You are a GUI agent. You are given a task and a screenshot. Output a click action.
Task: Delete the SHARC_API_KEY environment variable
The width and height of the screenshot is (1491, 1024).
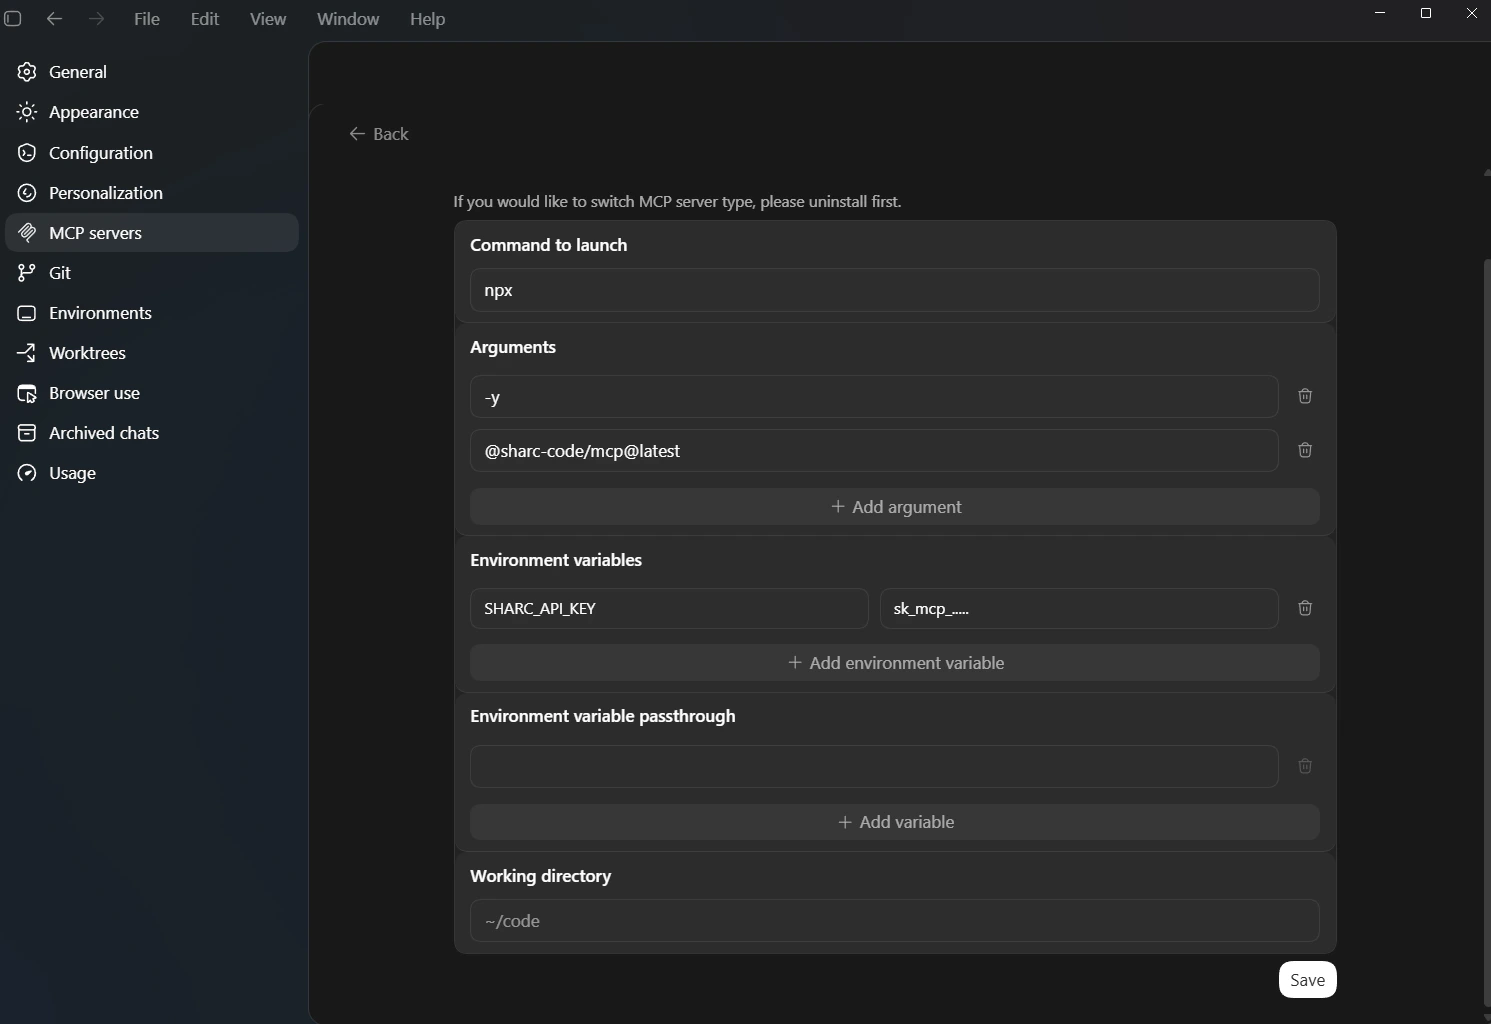(1305, 608)
